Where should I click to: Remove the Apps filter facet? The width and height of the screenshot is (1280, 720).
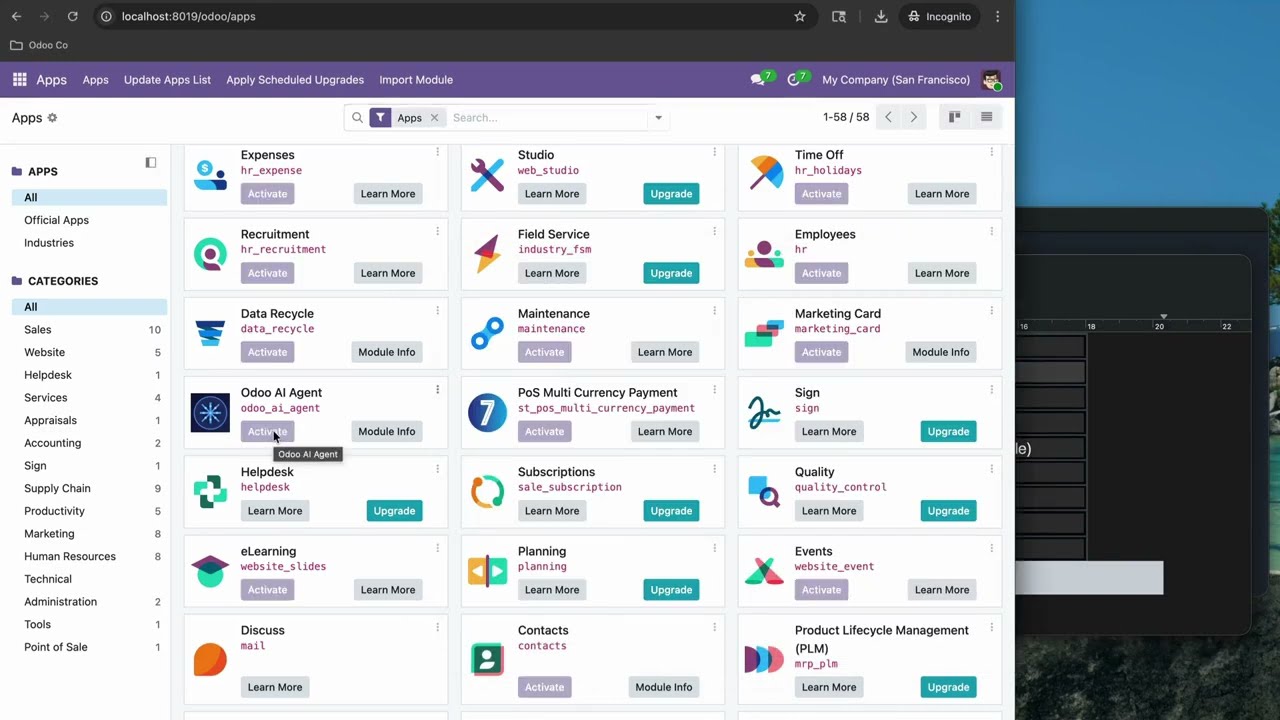434,118
